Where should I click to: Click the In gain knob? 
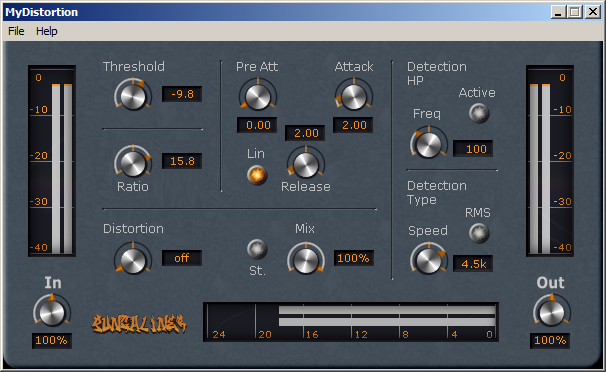pyautogui.click(x=52, y=311)
